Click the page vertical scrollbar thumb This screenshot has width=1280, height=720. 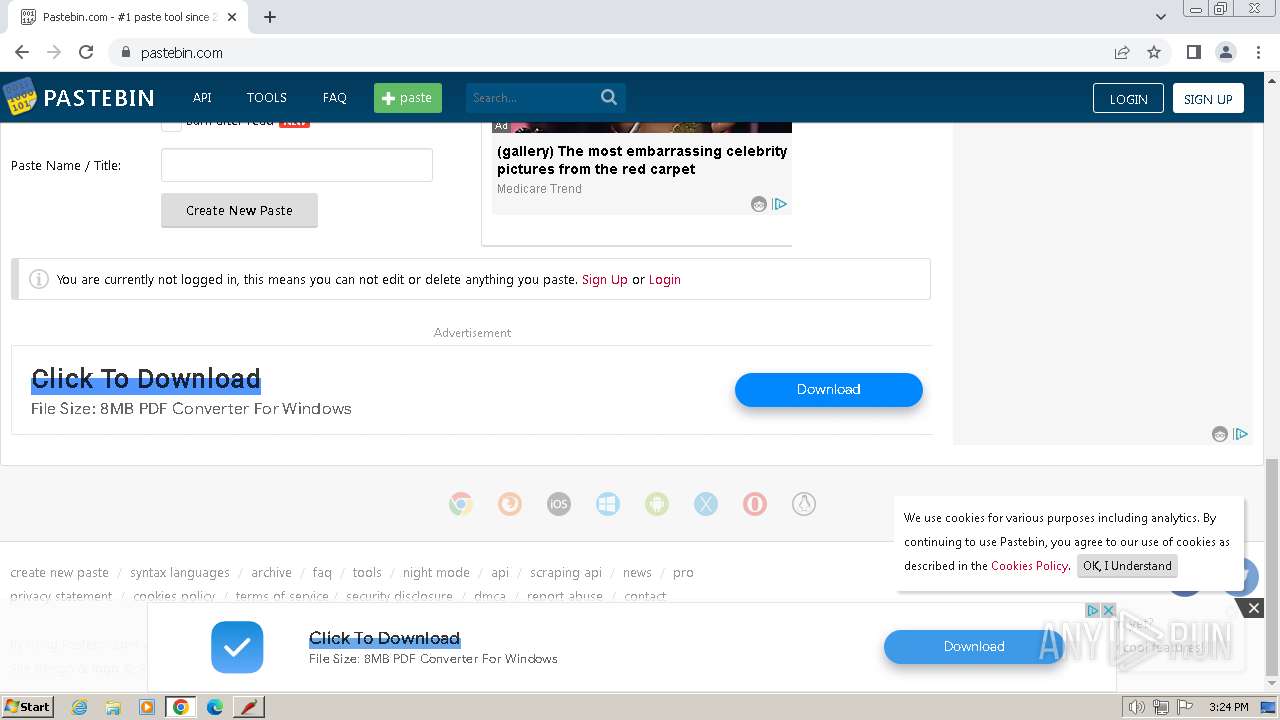click(x=1271, y=567)
